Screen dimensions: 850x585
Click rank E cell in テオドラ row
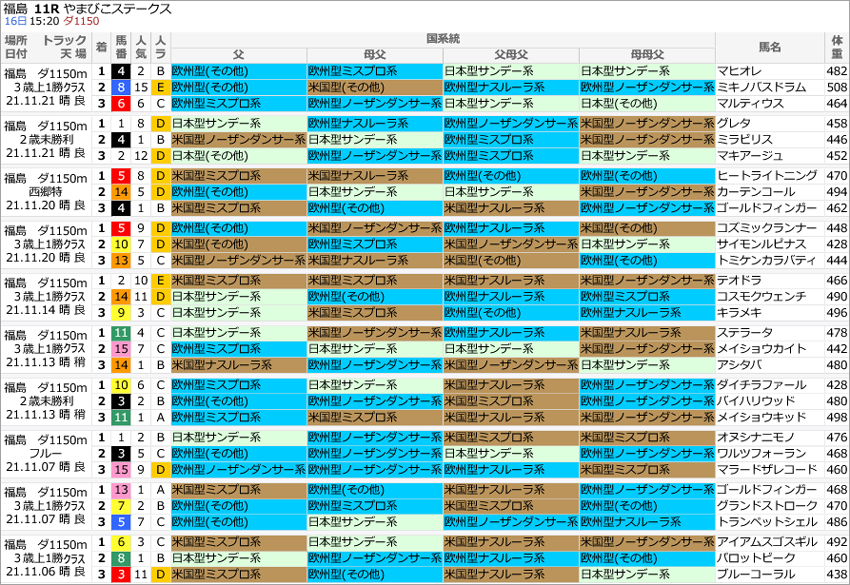pyautogui.click(x=160, y=280)
